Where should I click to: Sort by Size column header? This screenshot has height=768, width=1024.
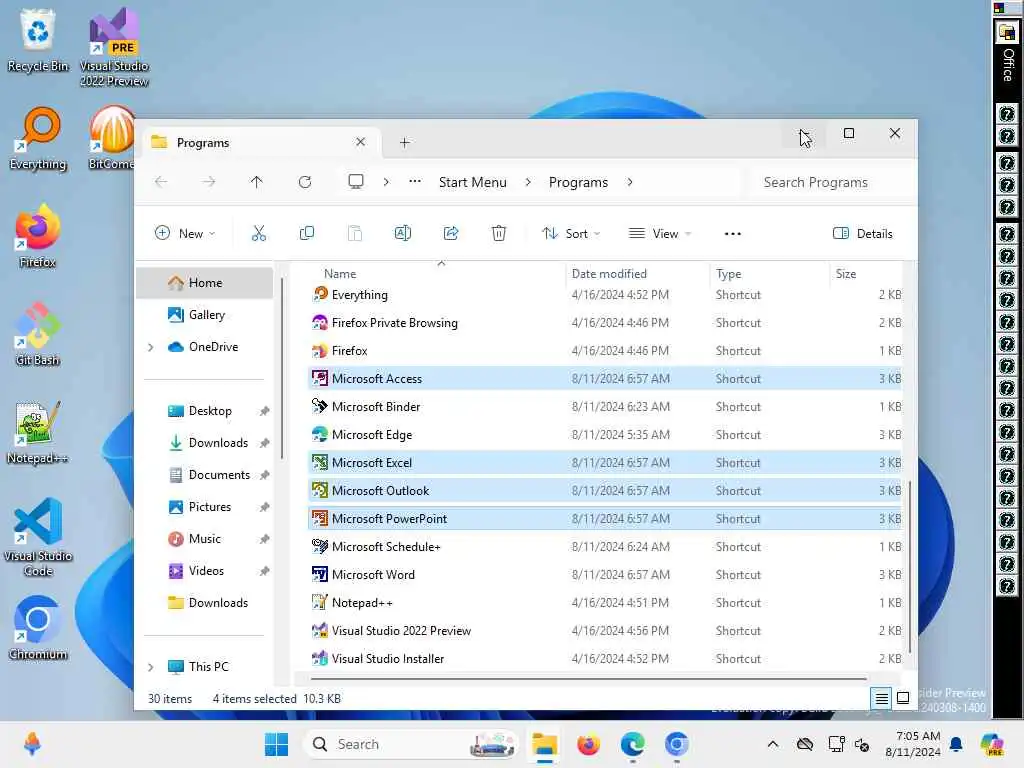pos(866,274)
